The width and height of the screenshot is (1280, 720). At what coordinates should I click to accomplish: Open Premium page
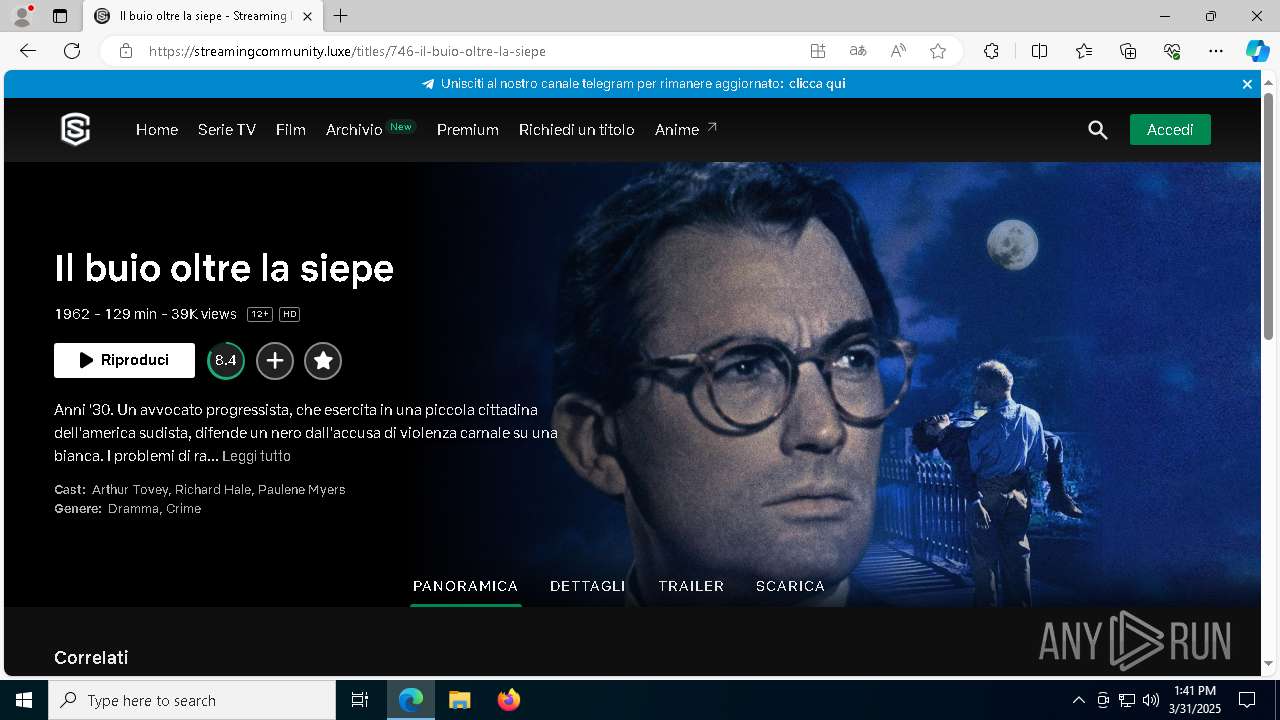(x=468, y=130)
